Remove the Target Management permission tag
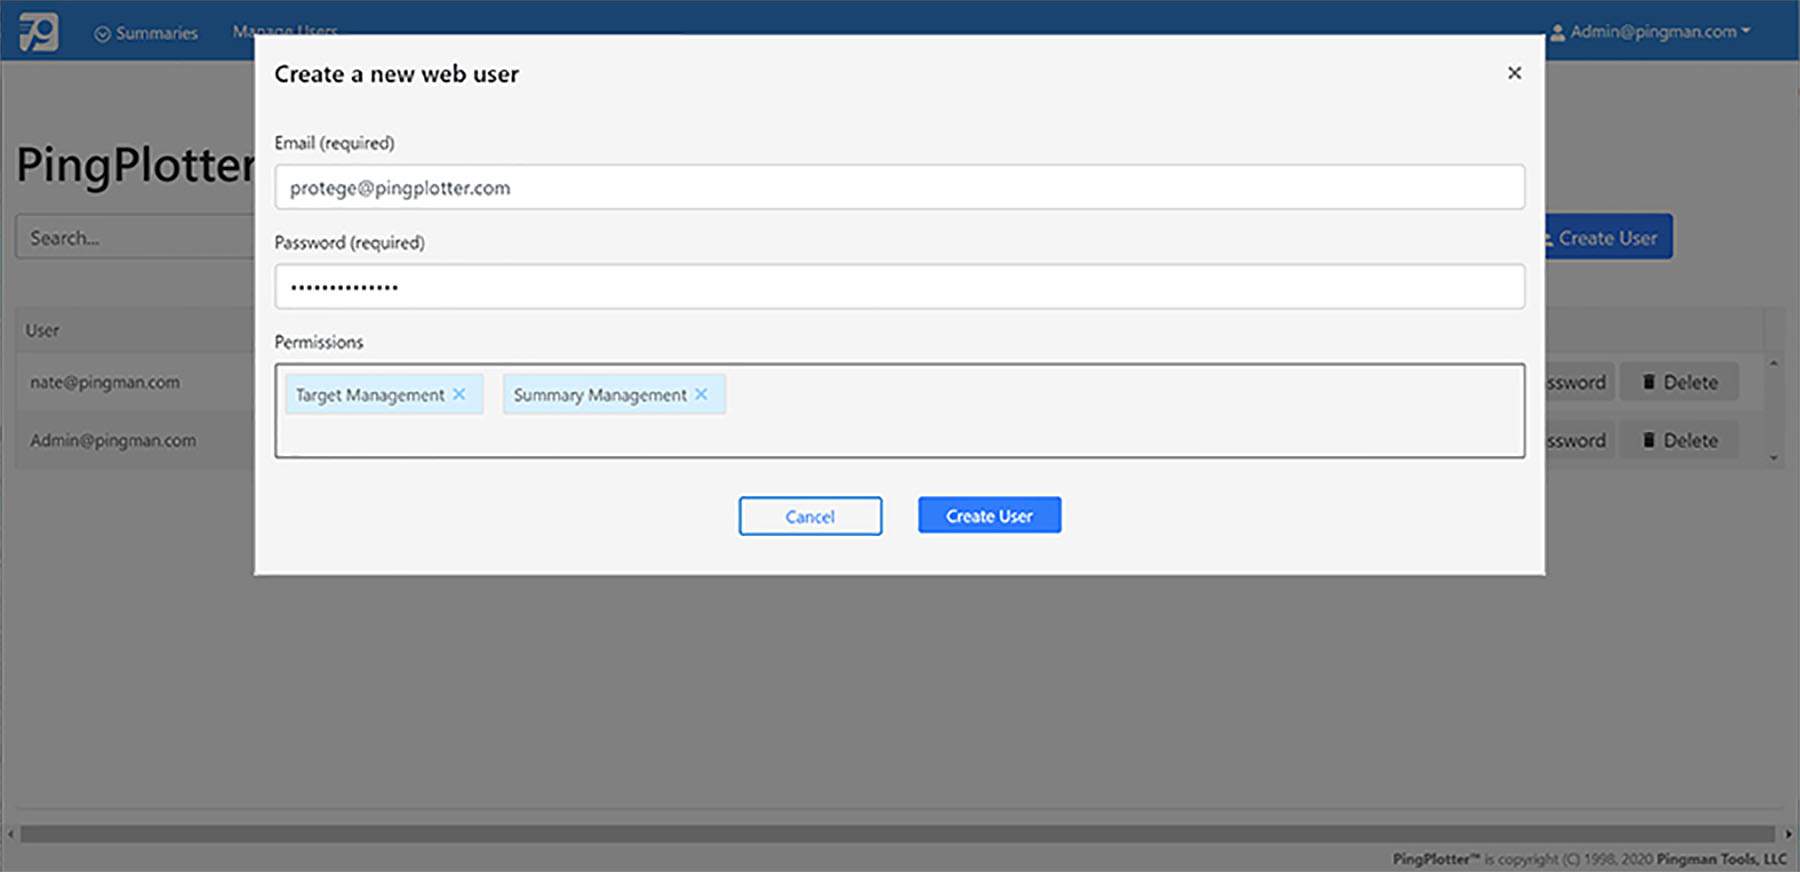This screenshot has height=872, width=1800. [x=459, y=394]
